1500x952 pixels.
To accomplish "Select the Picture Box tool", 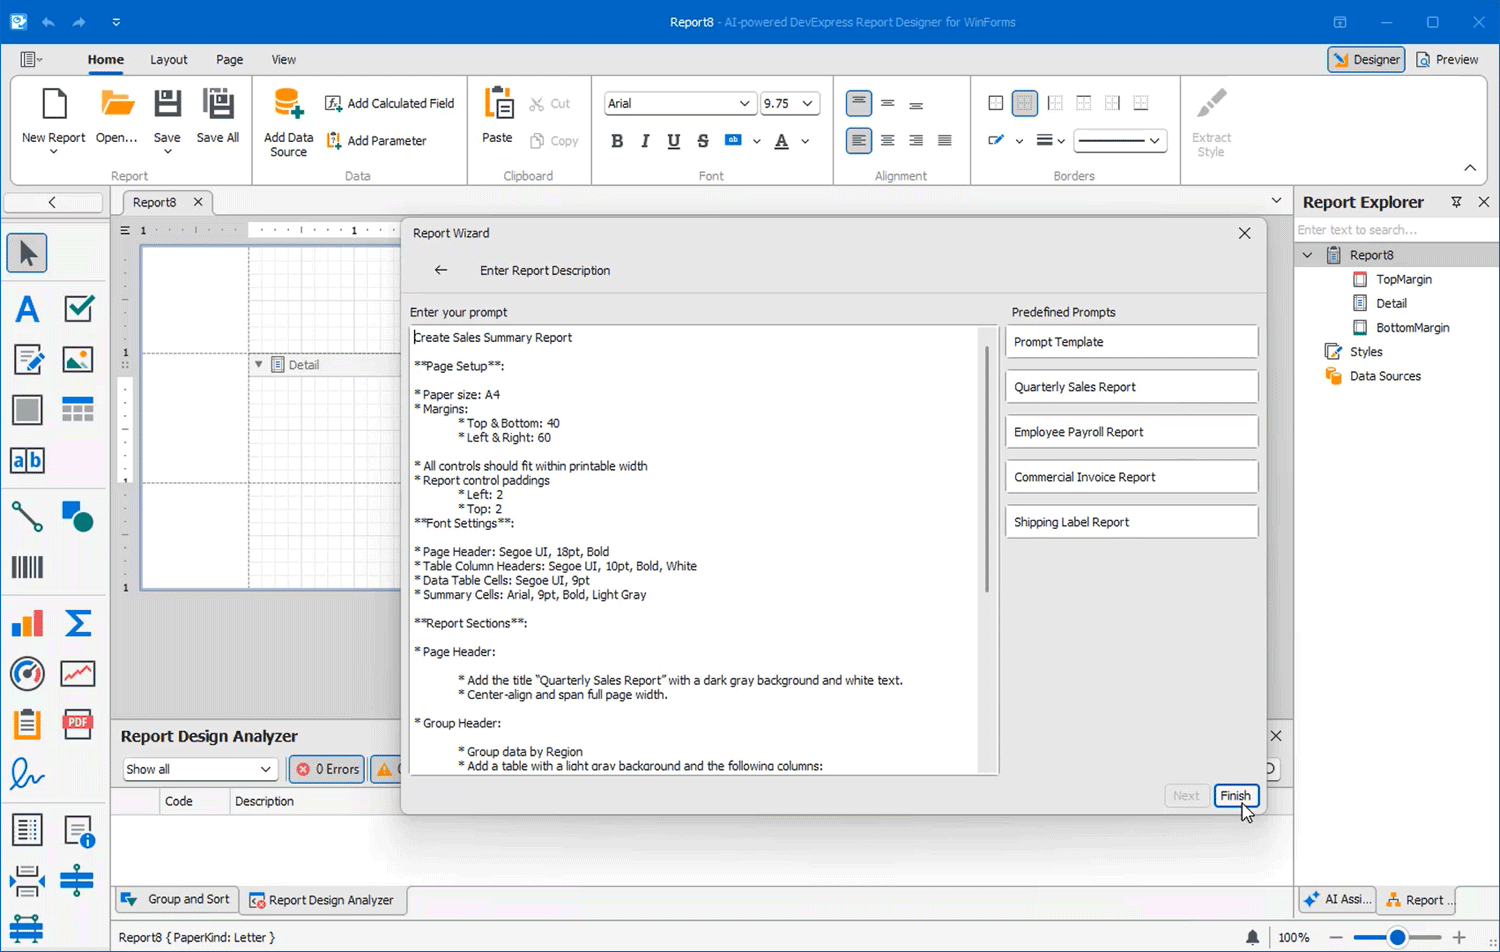I will coord(77,359).
